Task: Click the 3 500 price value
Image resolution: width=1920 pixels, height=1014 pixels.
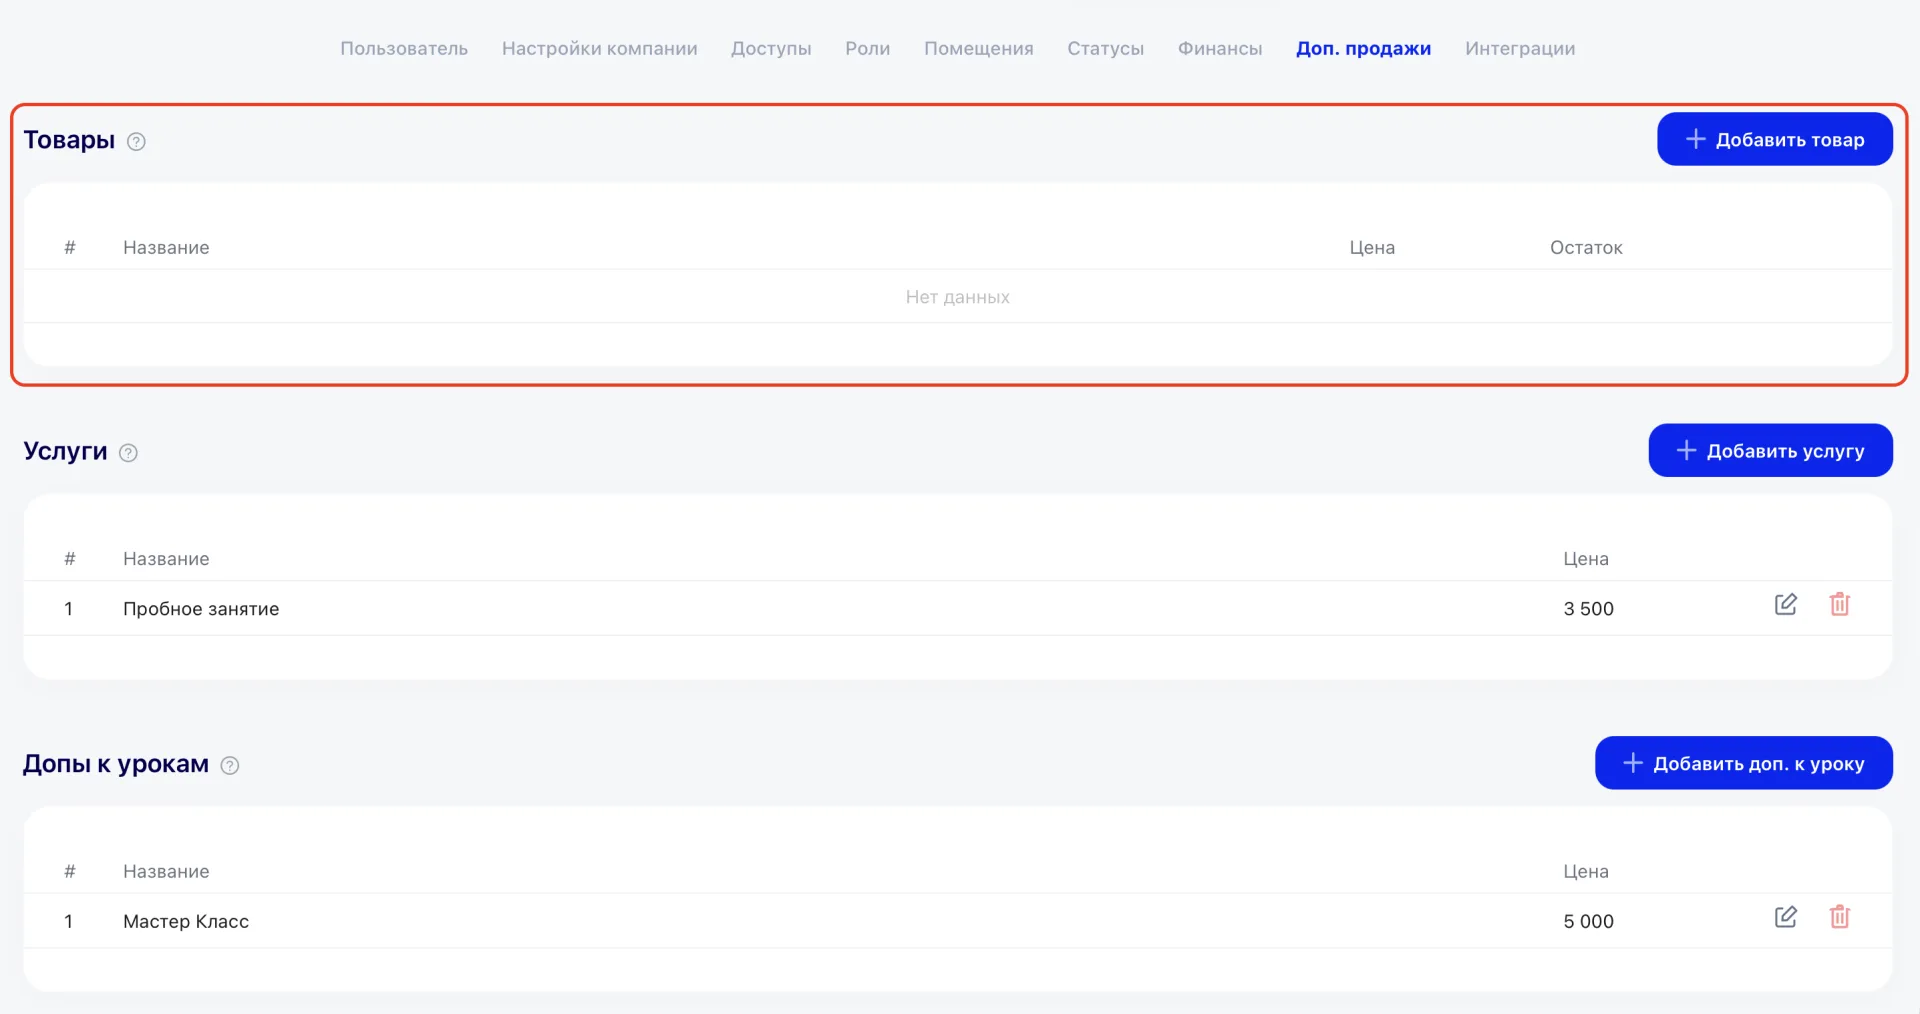Action: pyautogui.click(x=1589, y=609)
